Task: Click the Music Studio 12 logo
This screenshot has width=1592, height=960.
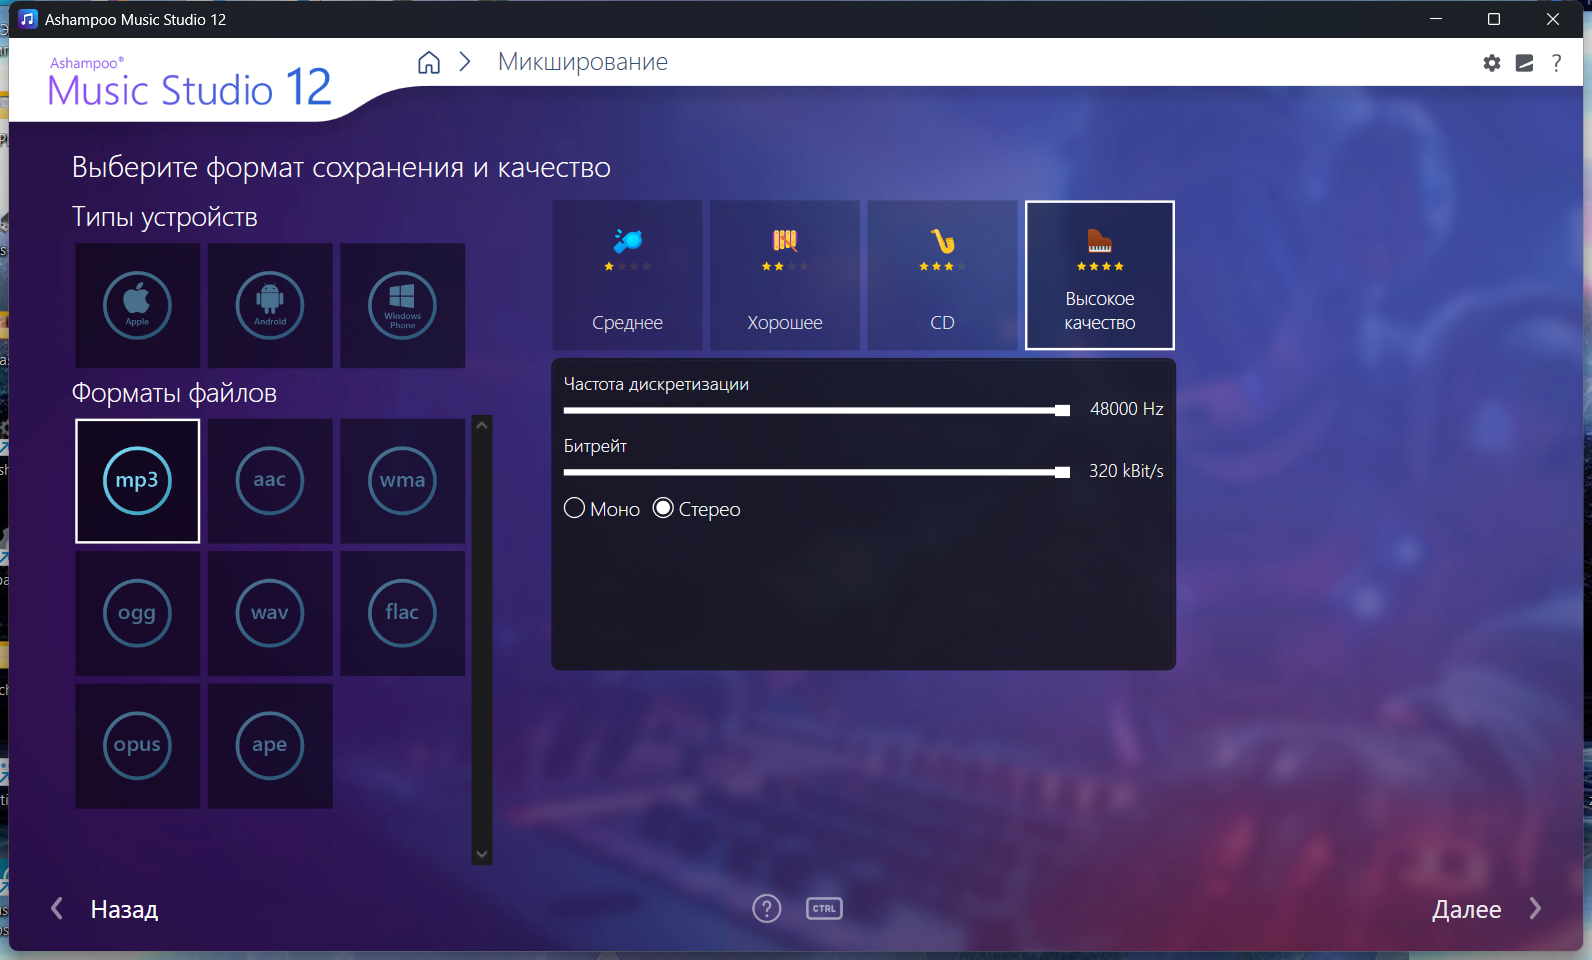Action: 189,84
